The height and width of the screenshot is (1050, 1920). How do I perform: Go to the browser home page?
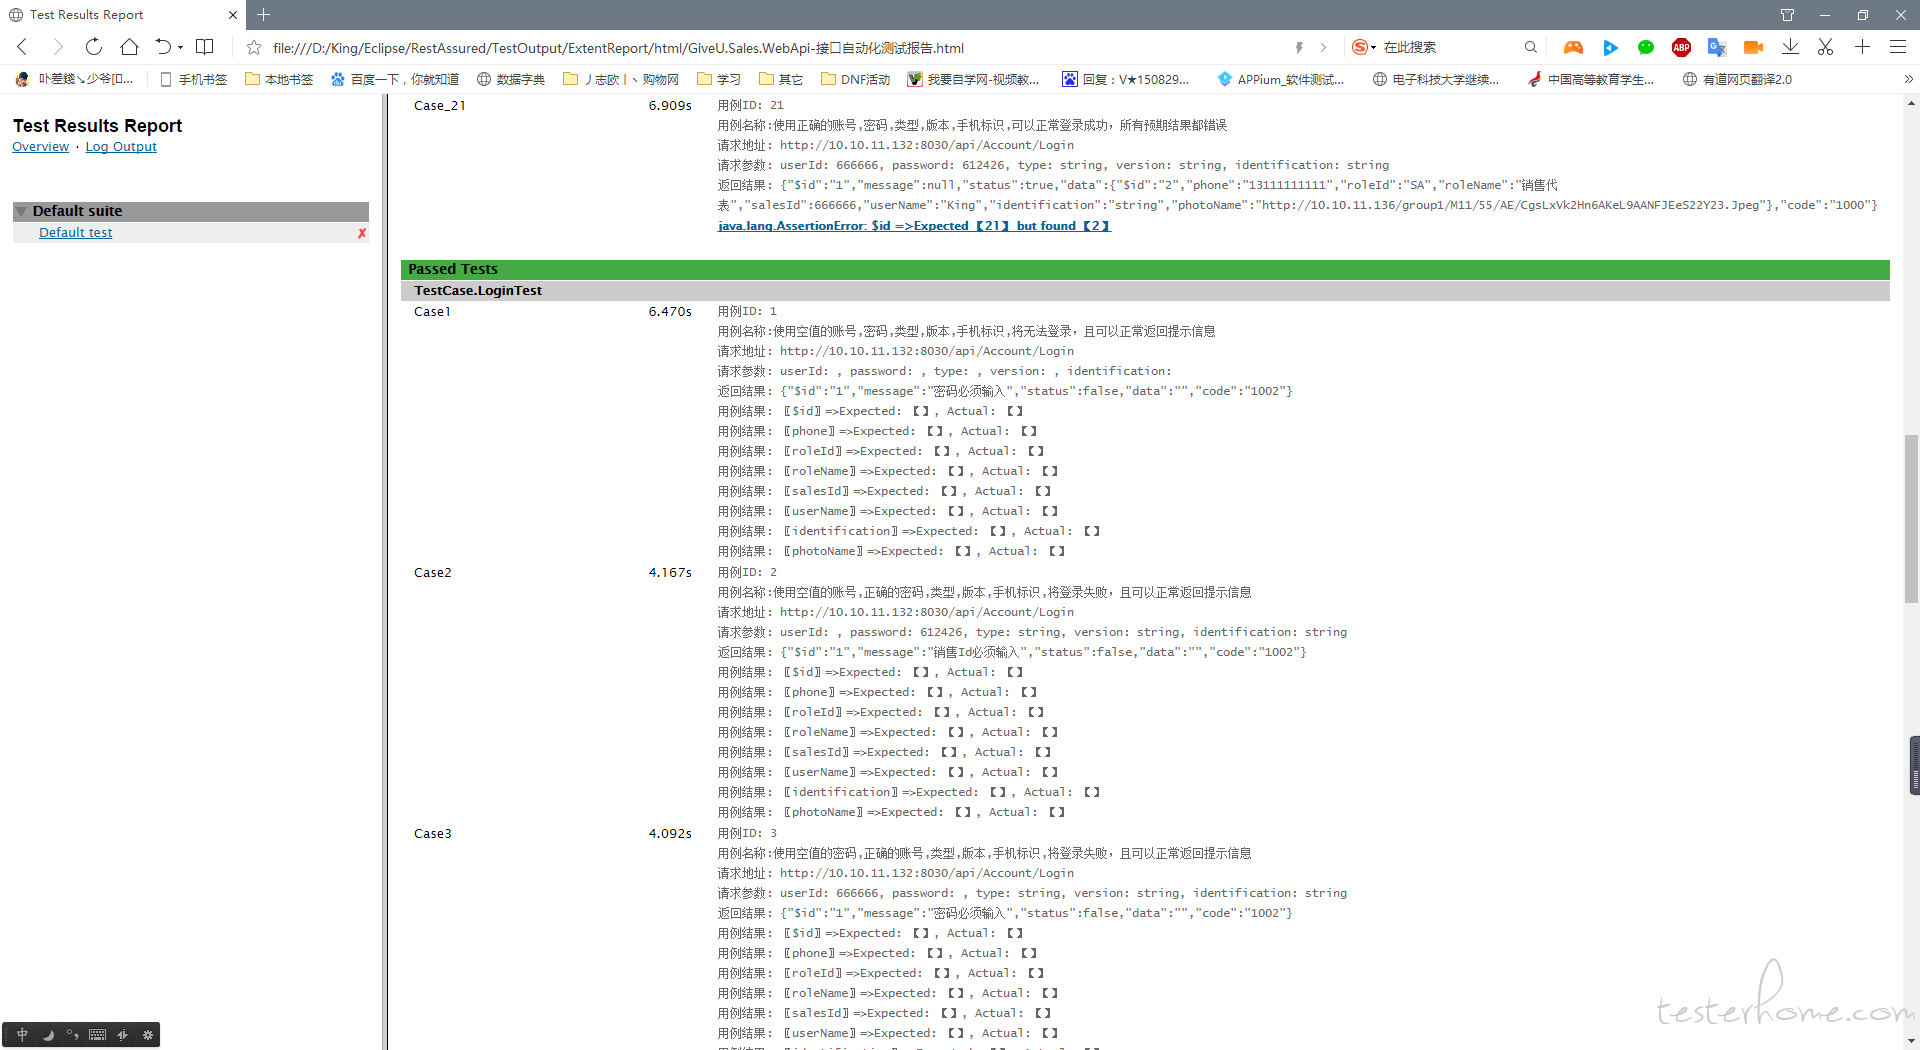[x=129, y=47]
